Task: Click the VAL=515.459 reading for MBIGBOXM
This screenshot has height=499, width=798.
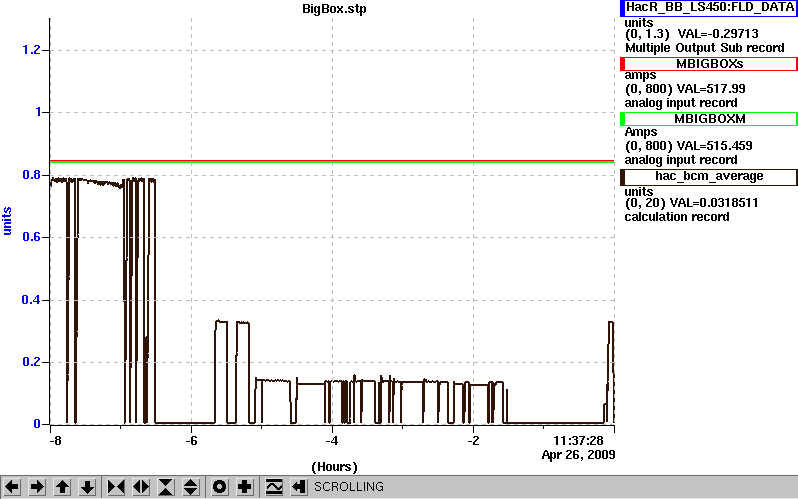Action: [713, 146]
